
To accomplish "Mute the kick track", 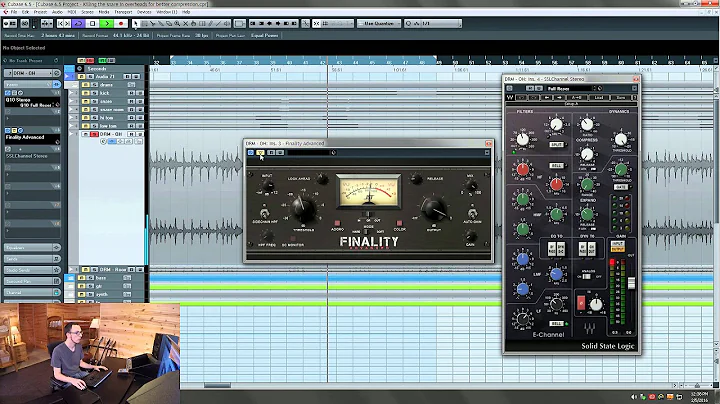I will (86, 93).
